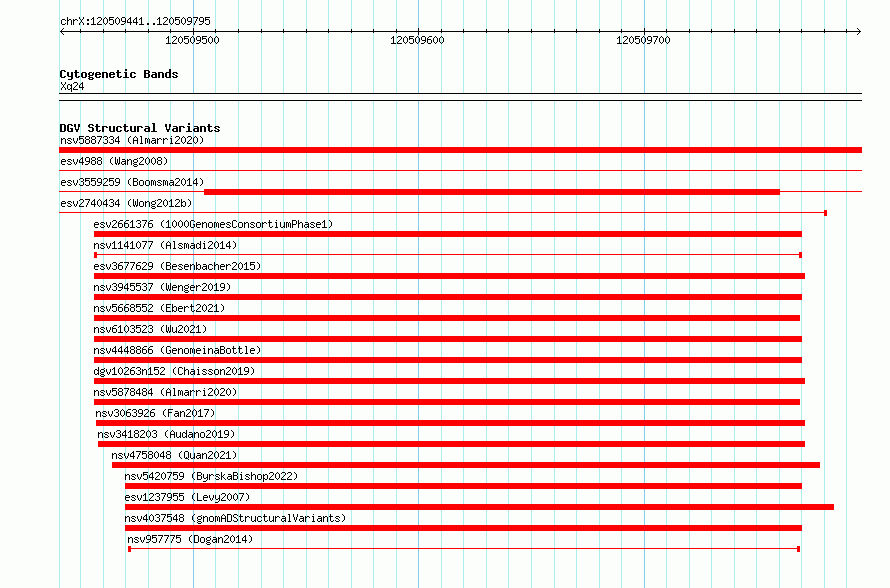Image resolution: width=890 pixels, height=588 pixels.
Task: Click nsv1141077 (Alsmadi2014) label
Action: click(165, 245)
